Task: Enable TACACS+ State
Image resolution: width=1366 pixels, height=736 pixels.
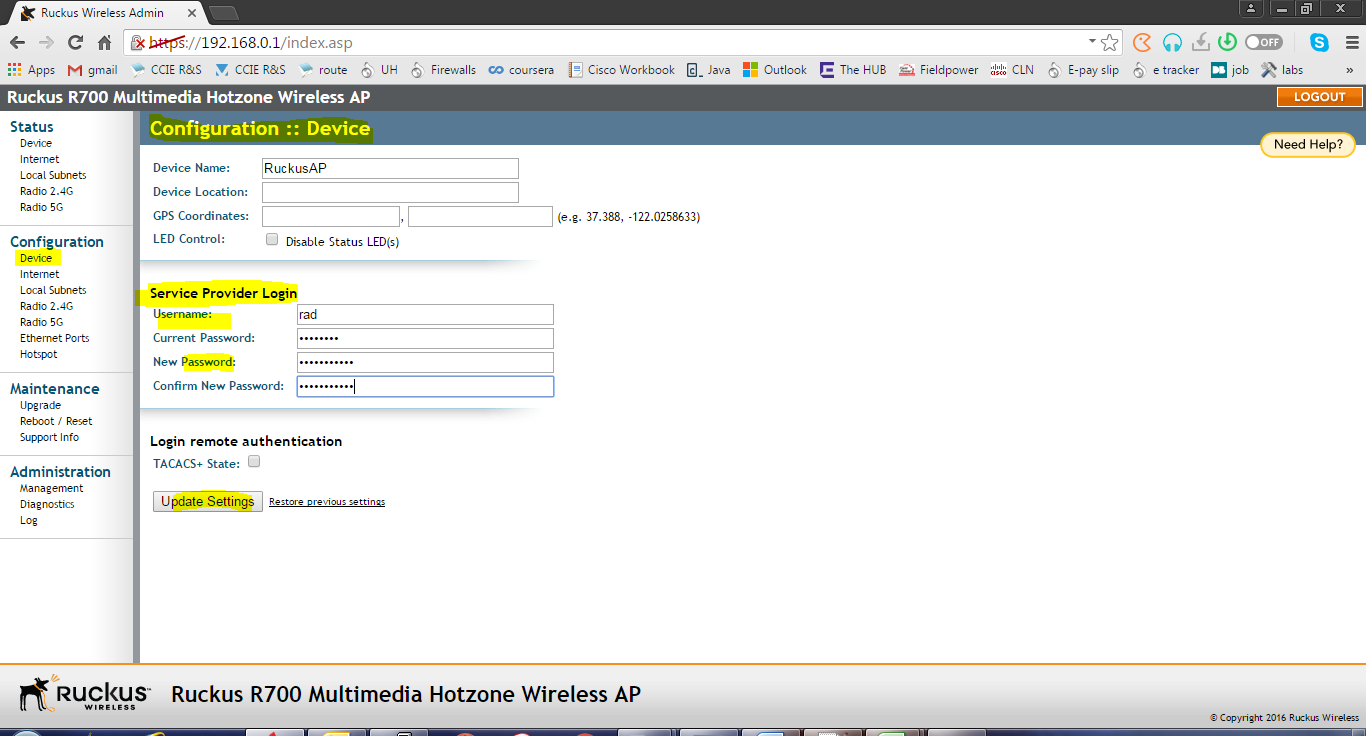Action: pyautogui.click(x=253, y=461)
